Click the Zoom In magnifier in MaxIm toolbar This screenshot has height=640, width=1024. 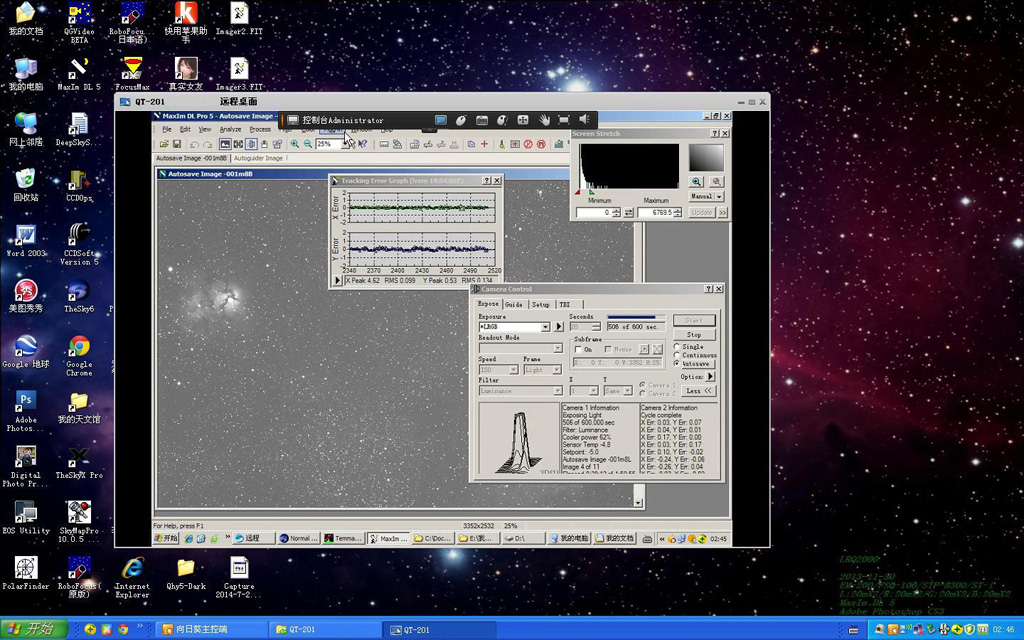click(x=295, y=144)
